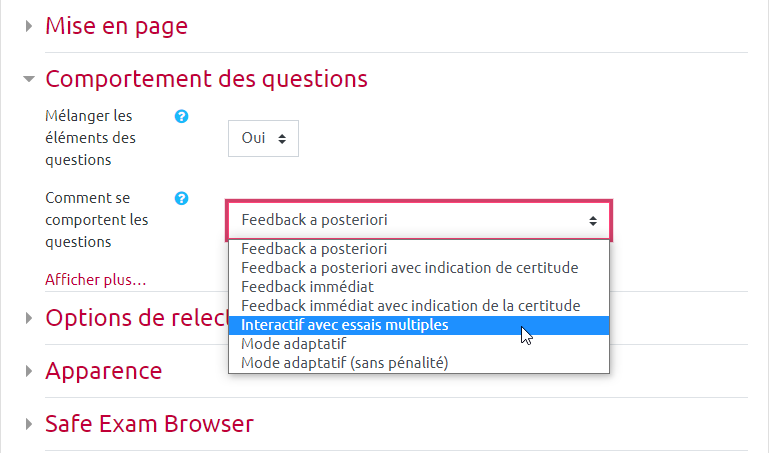Expand the Options de relecture section
This screenshot has height=453, width=782.
click(29, 318)
